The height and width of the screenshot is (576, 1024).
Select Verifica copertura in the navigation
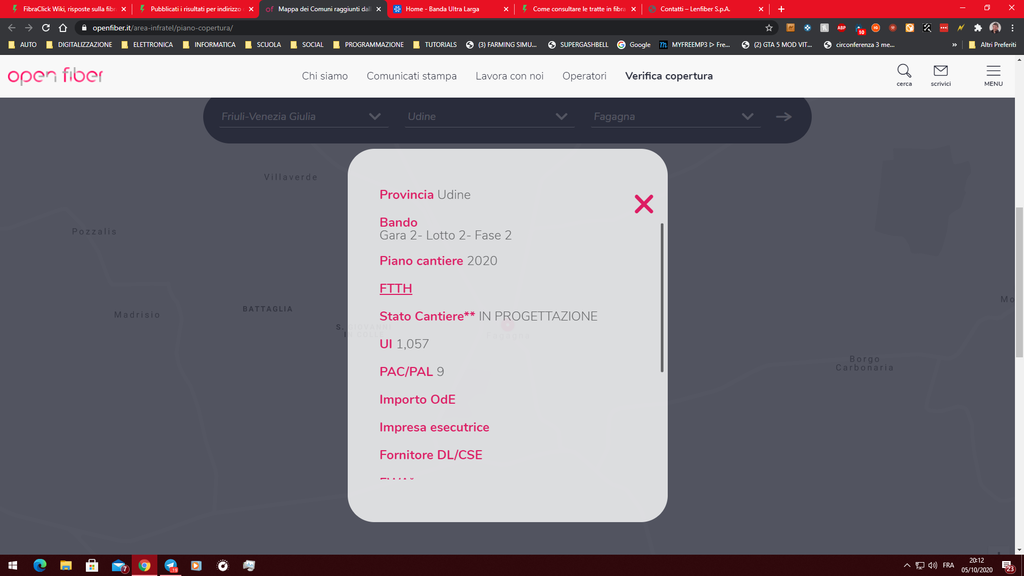coord(669,76)
